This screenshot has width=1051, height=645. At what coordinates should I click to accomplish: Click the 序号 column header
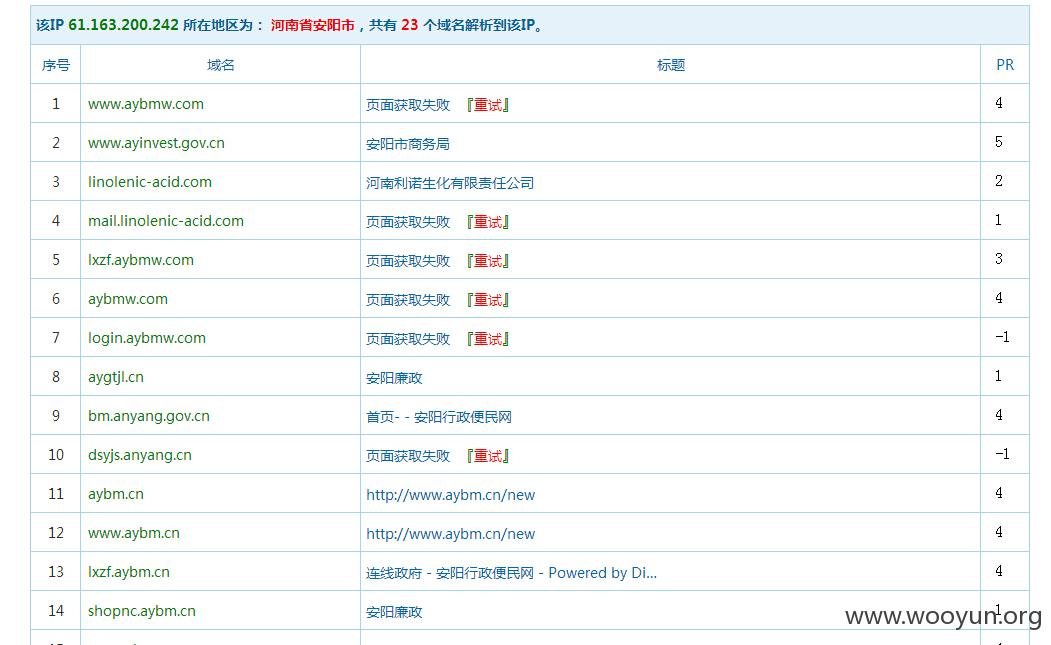click(56, 65)
